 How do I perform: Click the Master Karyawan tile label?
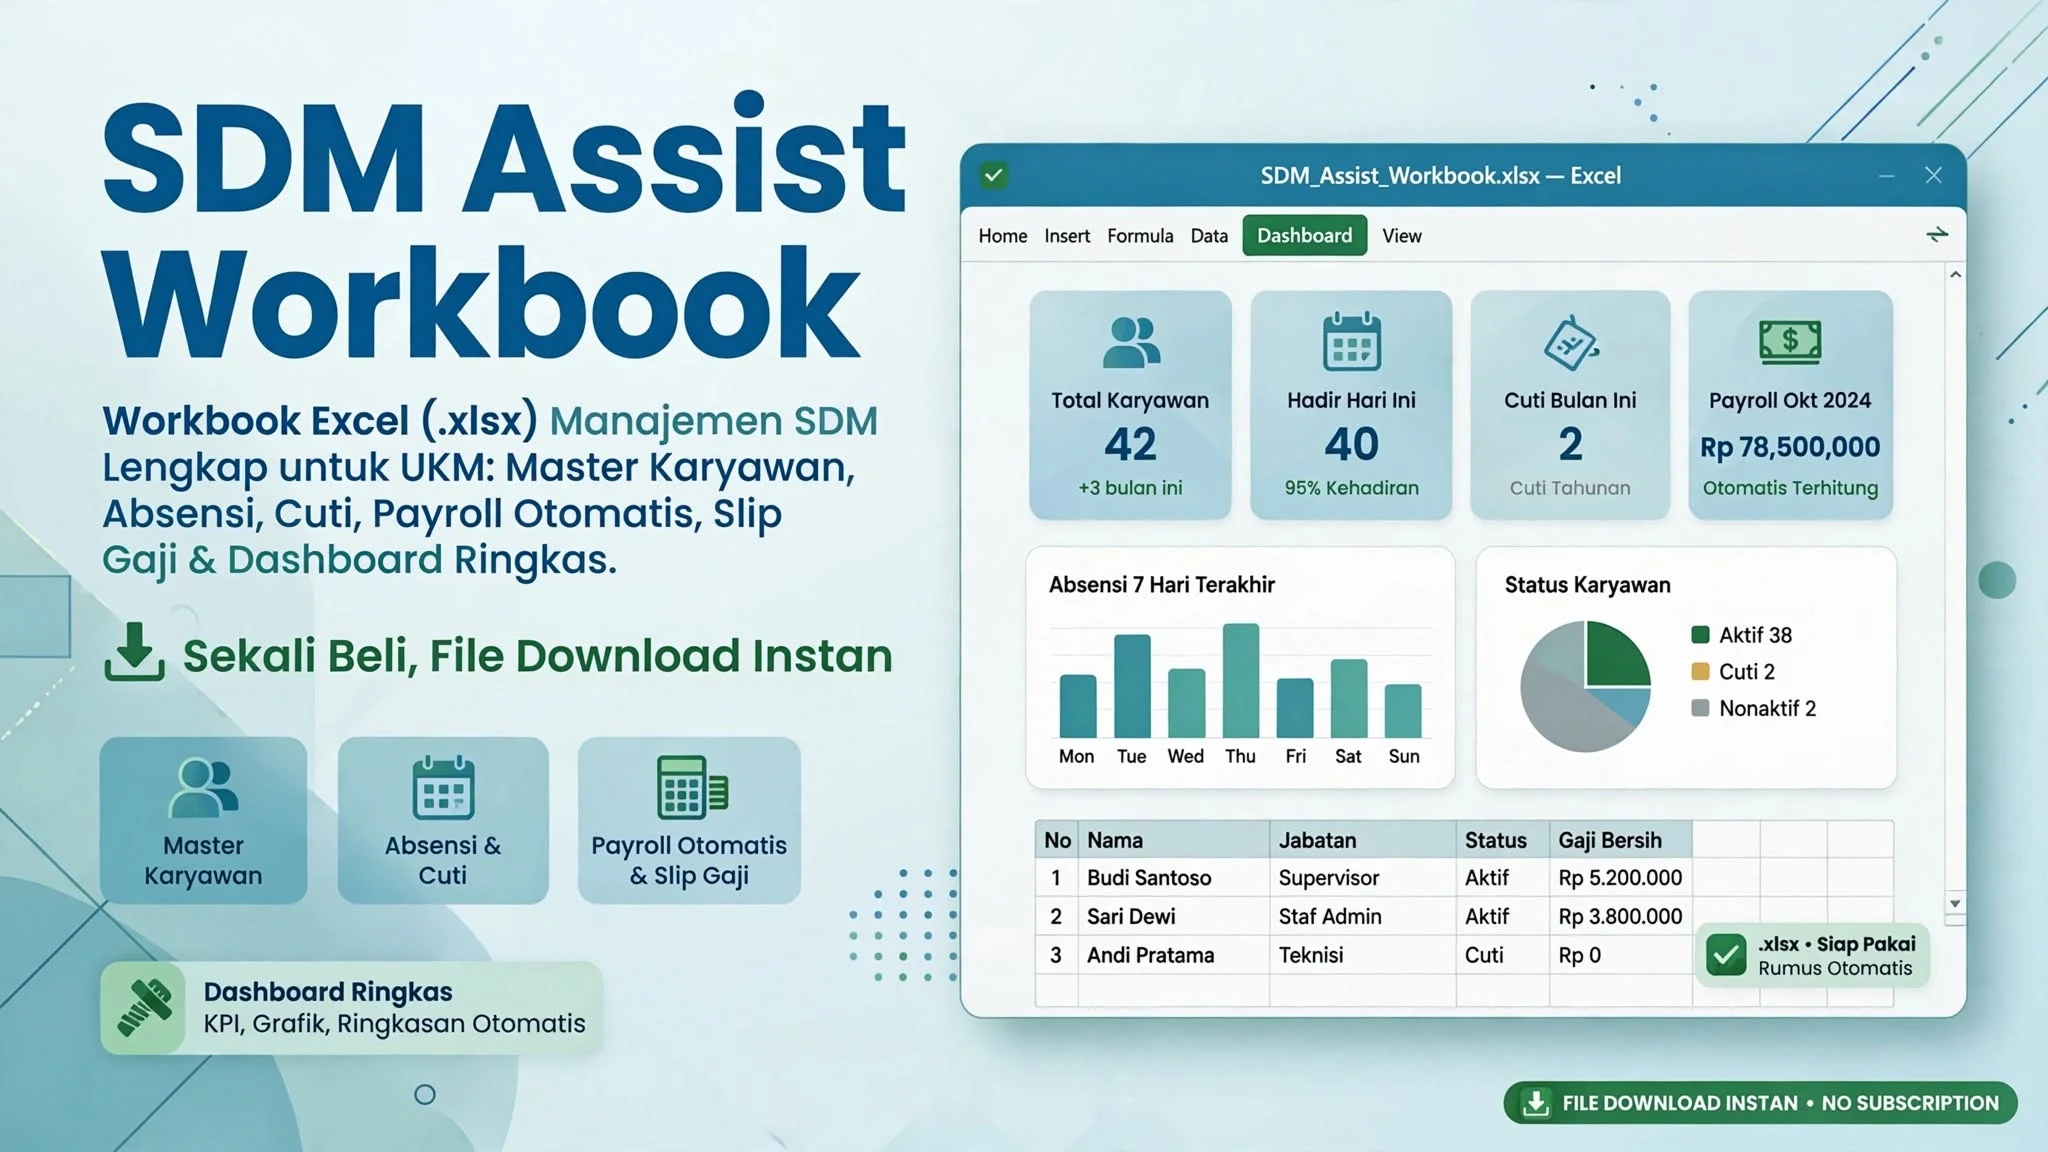pyautogui.click(x=203, y=861)
